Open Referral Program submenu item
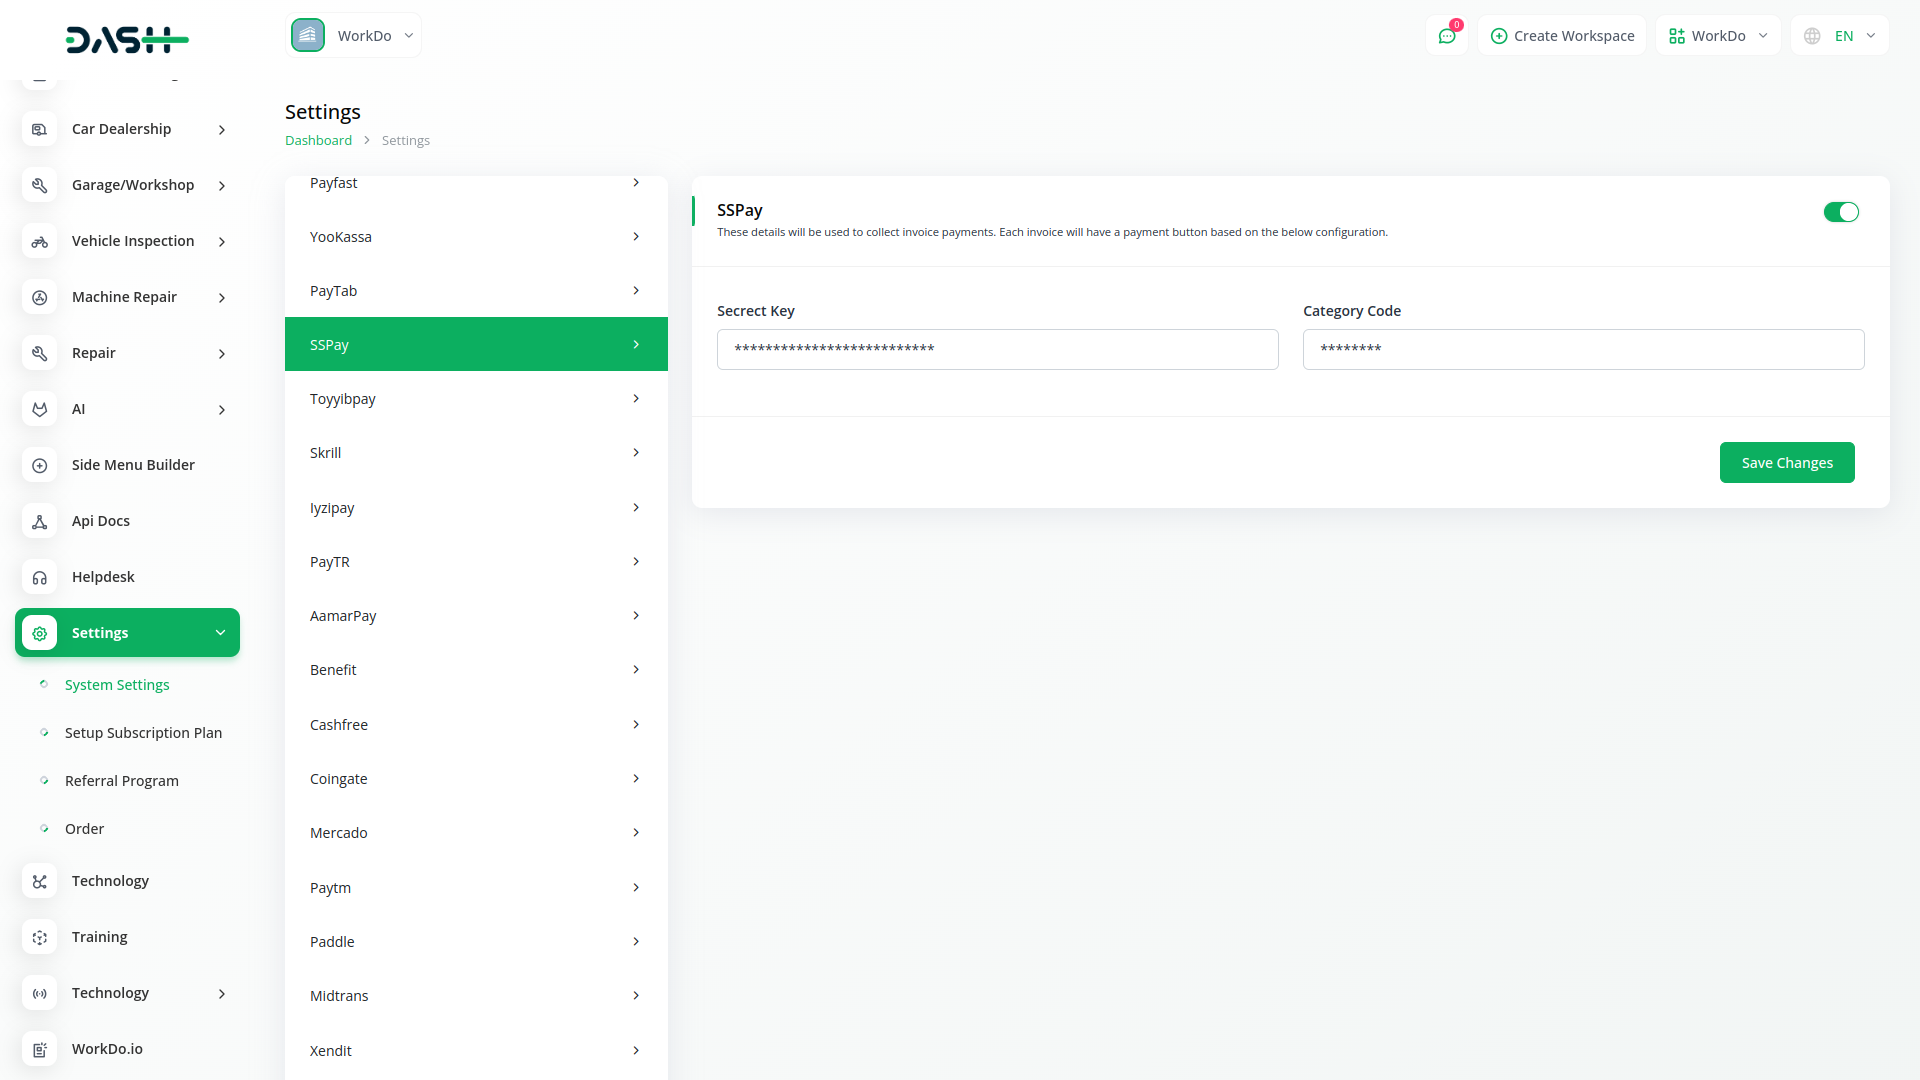 tap(122, 781)
